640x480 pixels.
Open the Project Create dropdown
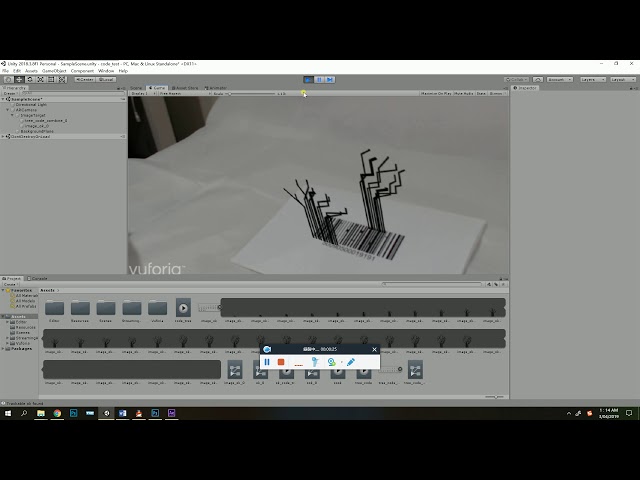tap(10, 284)
